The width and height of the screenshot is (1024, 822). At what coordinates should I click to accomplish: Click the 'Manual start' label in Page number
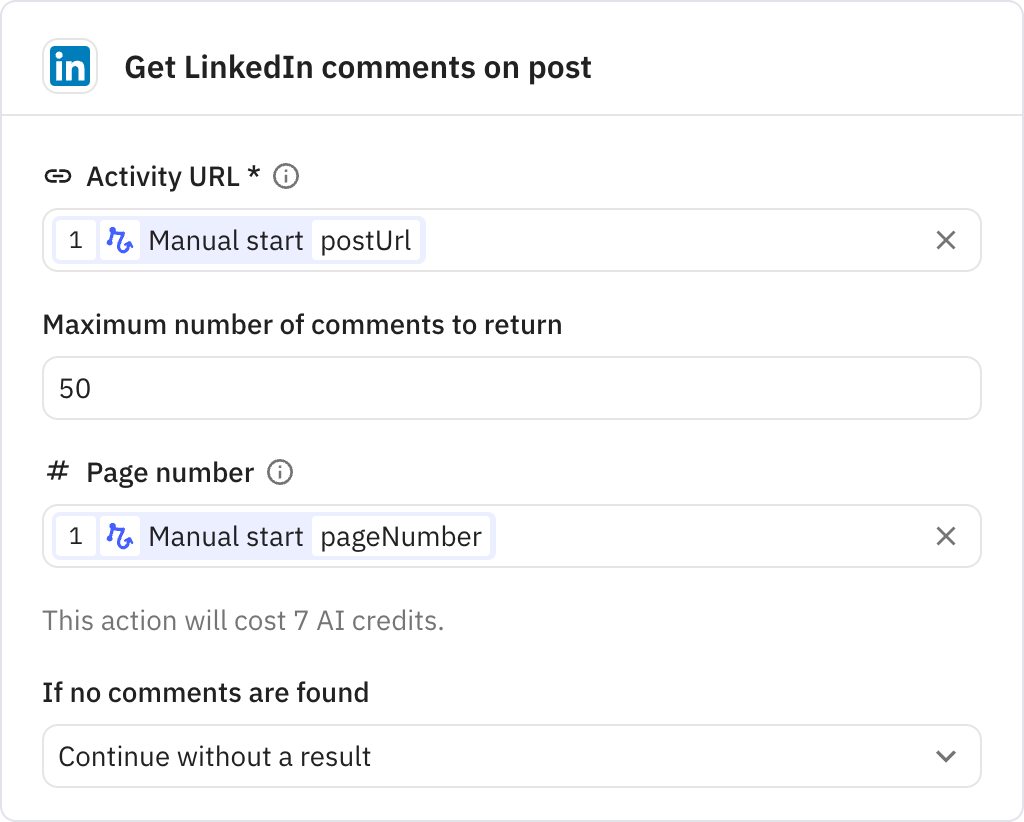point(225,536)
